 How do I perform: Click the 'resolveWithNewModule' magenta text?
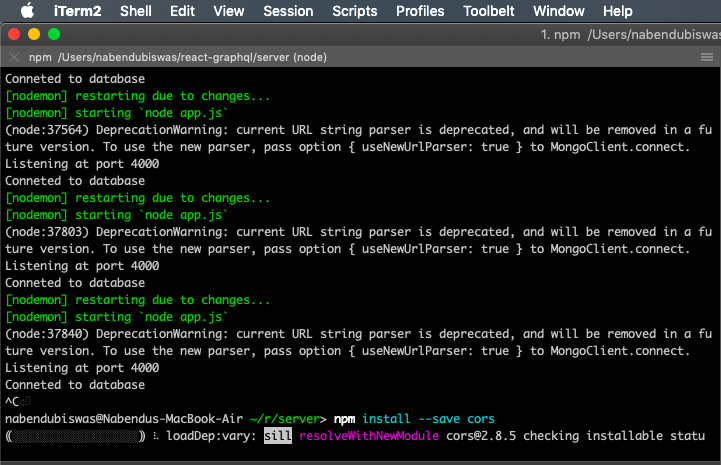pyautogui.click(x=369, y=436)
